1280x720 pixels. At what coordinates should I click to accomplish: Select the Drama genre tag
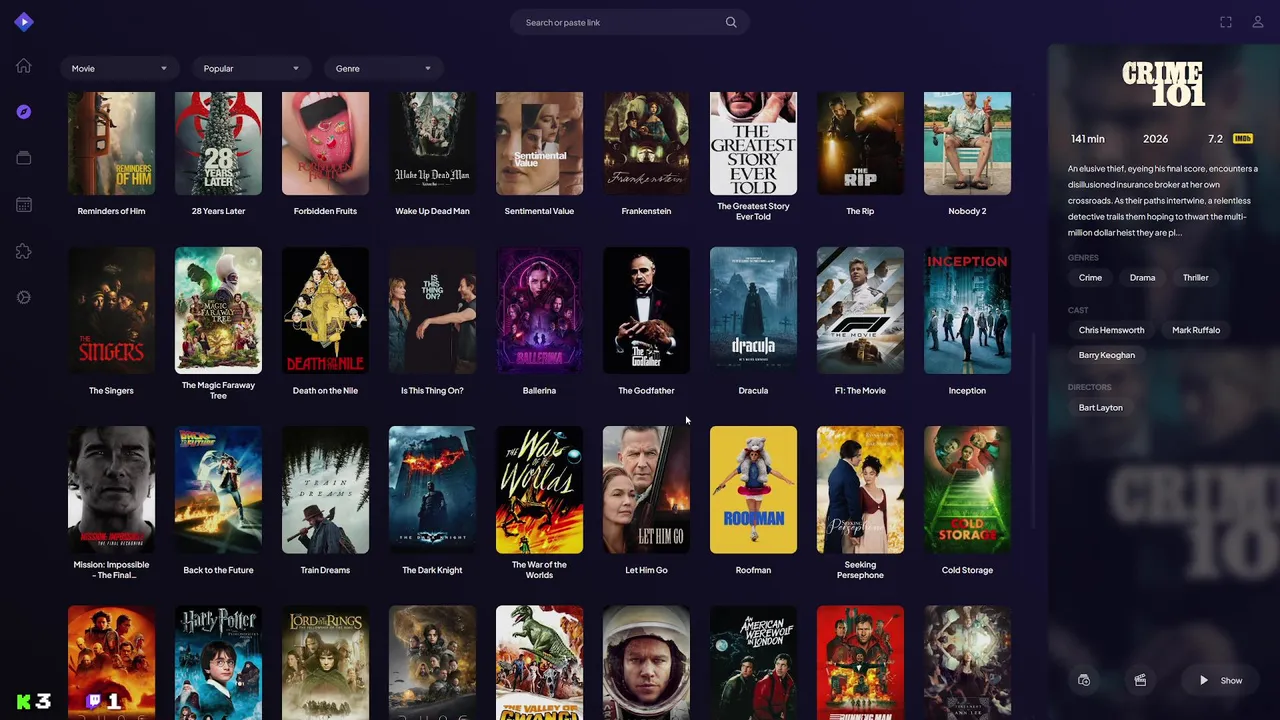[x=1142, y=278]
